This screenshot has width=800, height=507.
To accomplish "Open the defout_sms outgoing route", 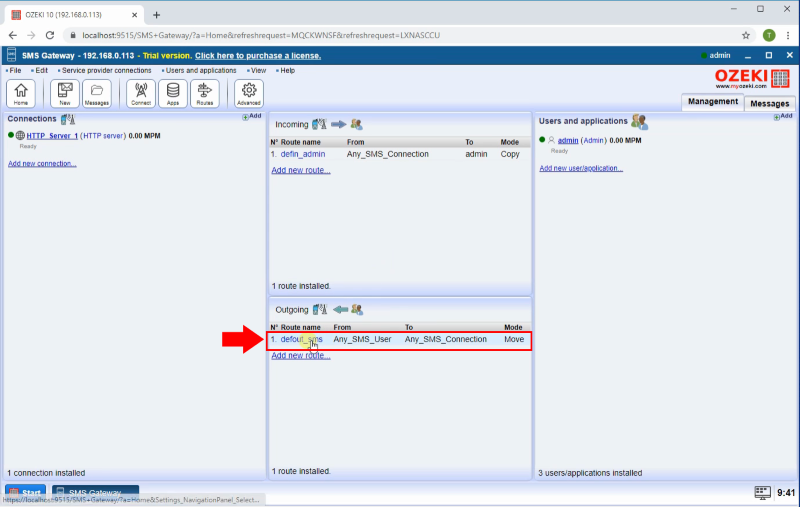I will (x=301, y=339).
